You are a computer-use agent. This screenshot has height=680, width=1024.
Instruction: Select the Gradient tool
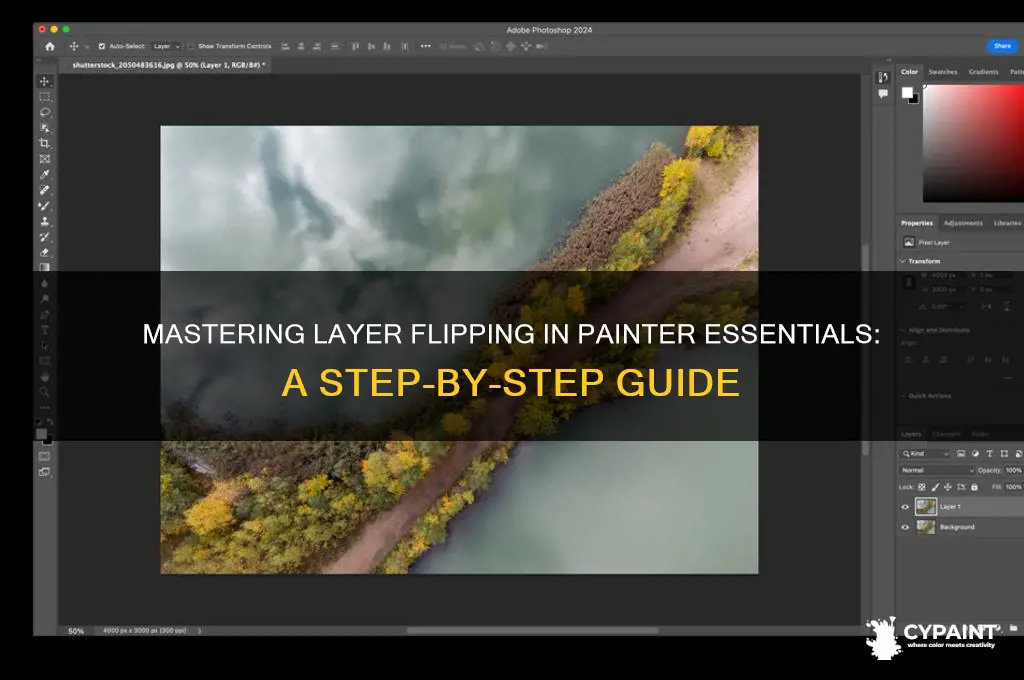coord(44,267)
